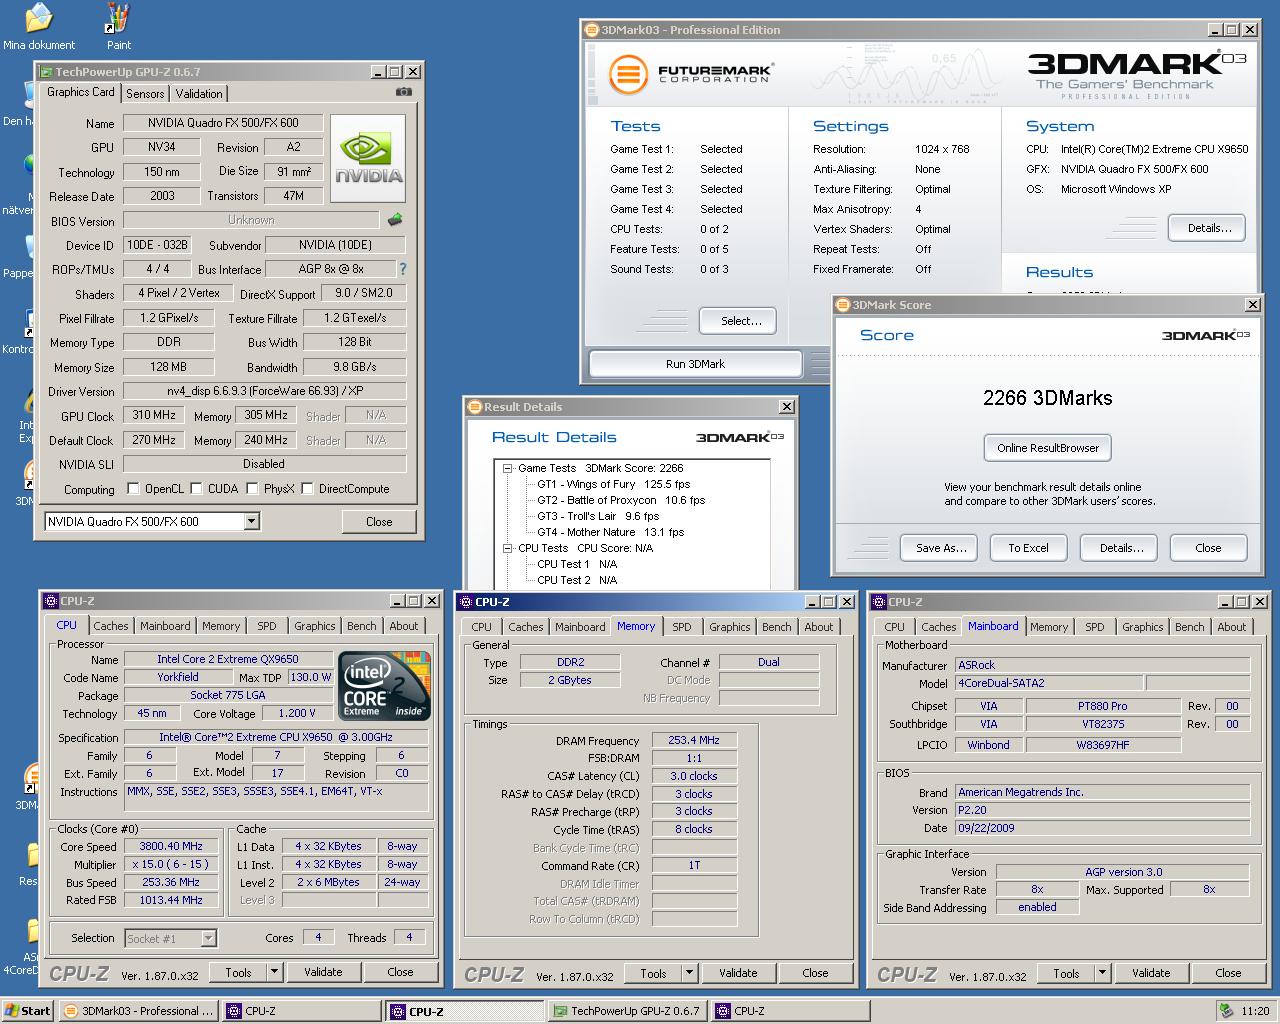
Task: Click the GPU-Z screenshot camera icon
Action: [x=403, y=92]
